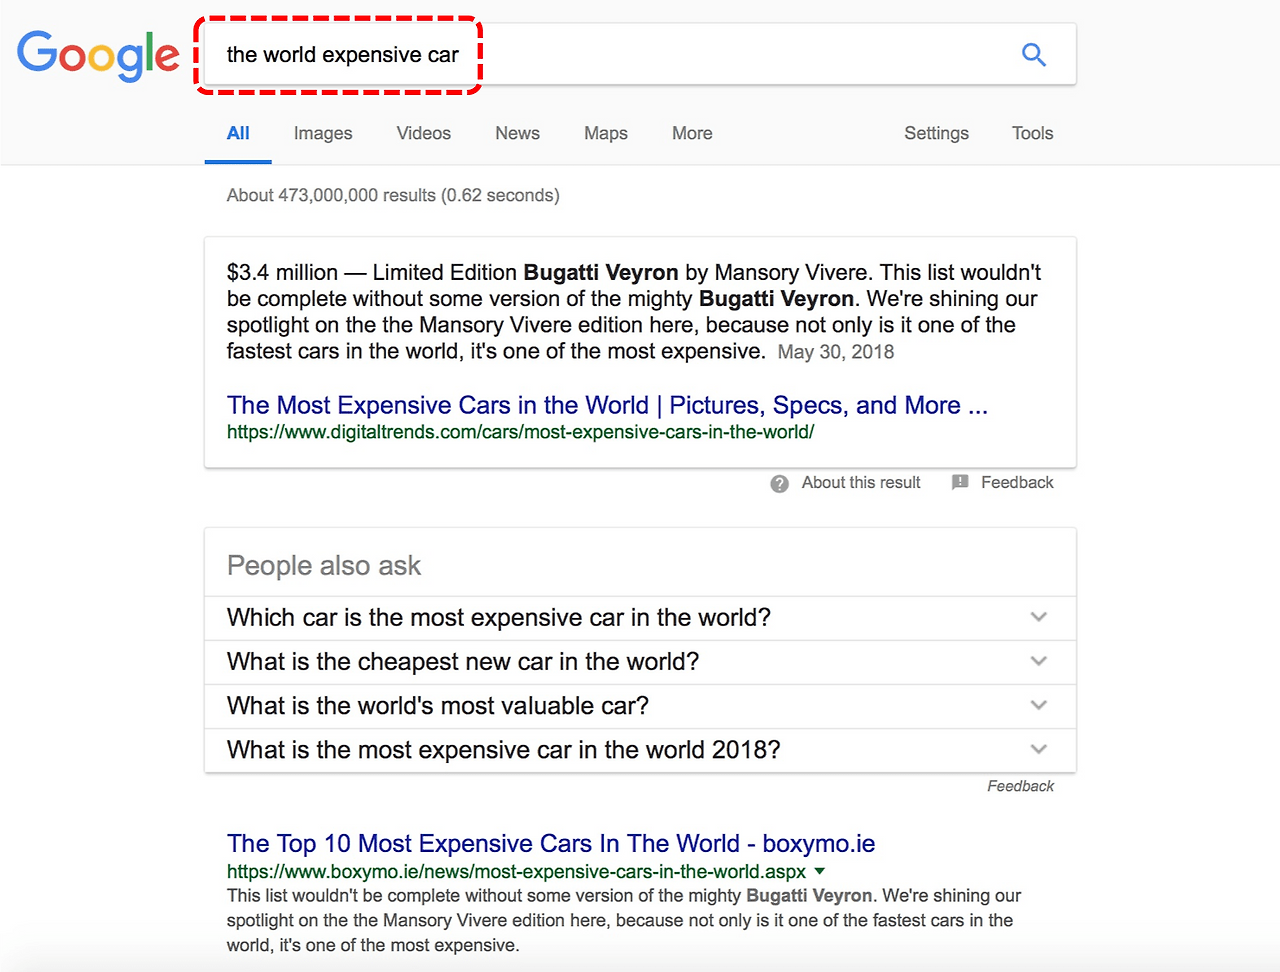
Task: Open the More search categories menu
Action: point(691,133)
